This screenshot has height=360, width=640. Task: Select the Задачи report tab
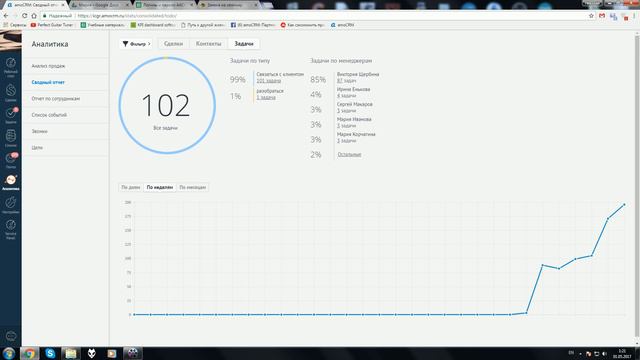click(244, 44)
